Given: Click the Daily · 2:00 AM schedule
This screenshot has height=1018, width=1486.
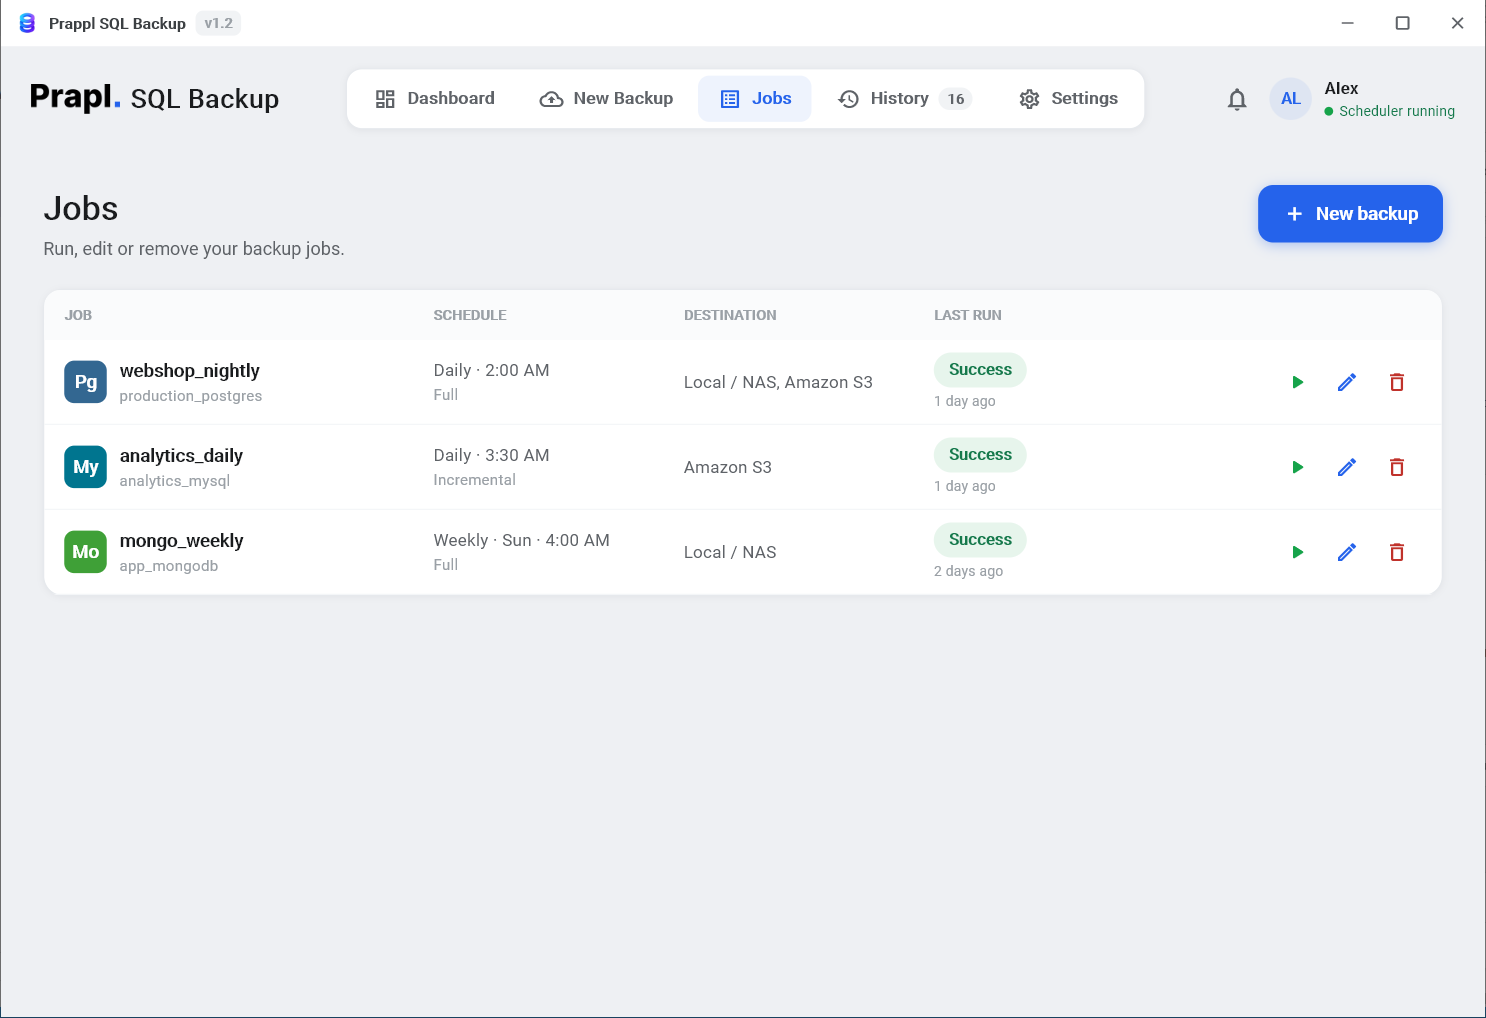Looking at the screenshot, I should [x=491, y=370].
